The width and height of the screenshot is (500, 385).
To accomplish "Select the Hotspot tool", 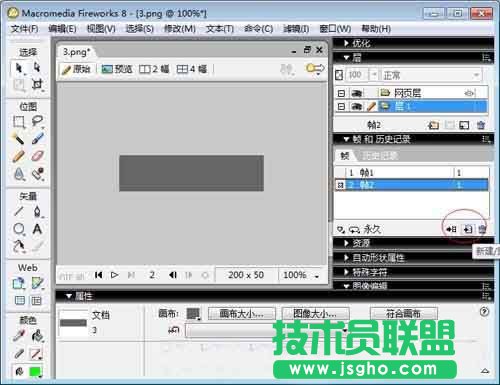I will pos(19,283).
